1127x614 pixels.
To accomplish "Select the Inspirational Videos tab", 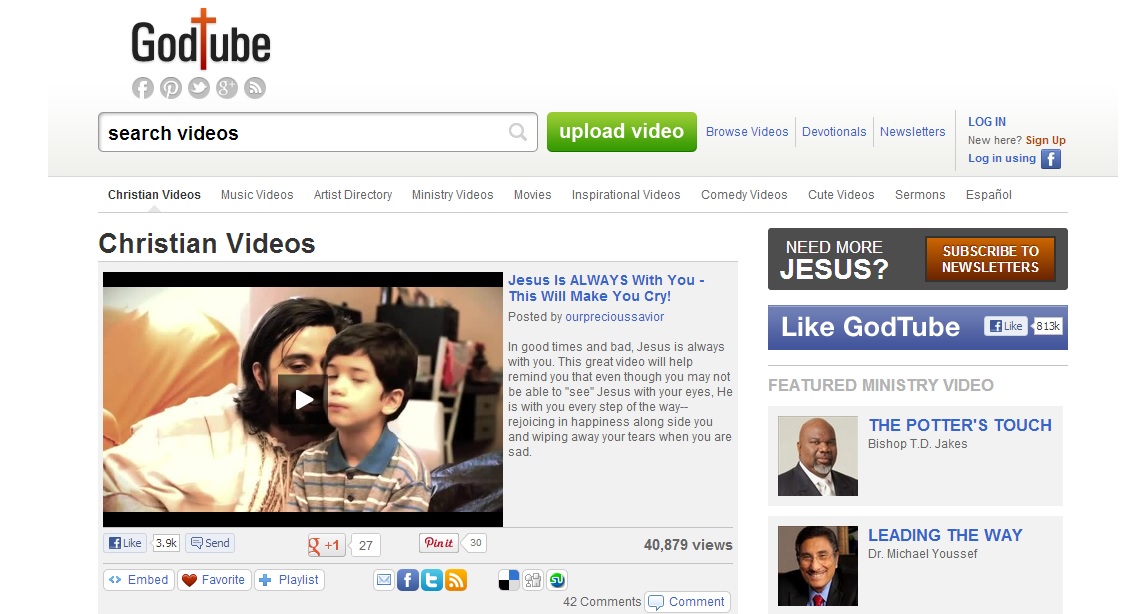I will [x=626, y=195].
